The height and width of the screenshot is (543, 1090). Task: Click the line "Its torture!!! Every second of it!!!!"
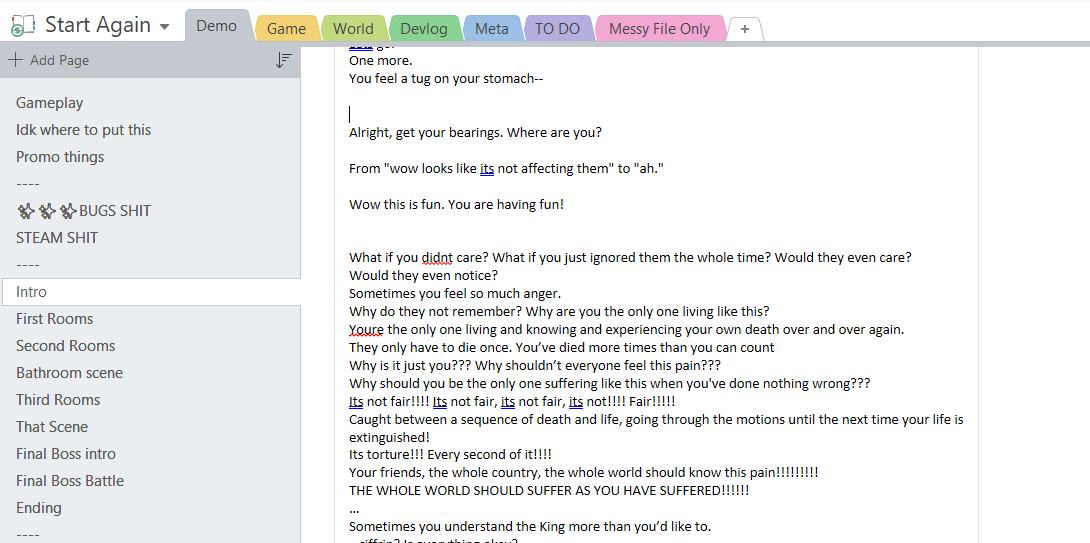[450, 455]
